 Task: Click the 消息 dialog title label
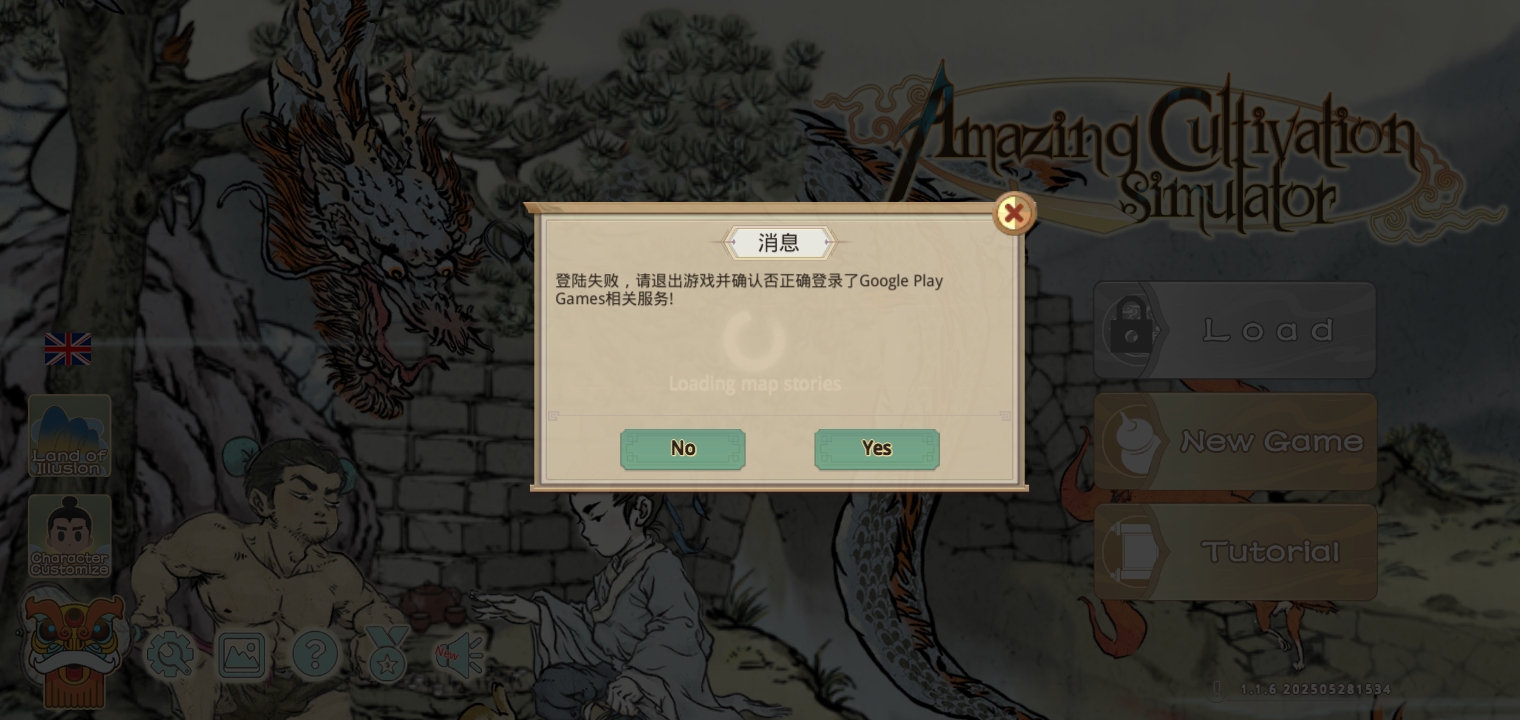pyautogui.click(x=779, y=243)
